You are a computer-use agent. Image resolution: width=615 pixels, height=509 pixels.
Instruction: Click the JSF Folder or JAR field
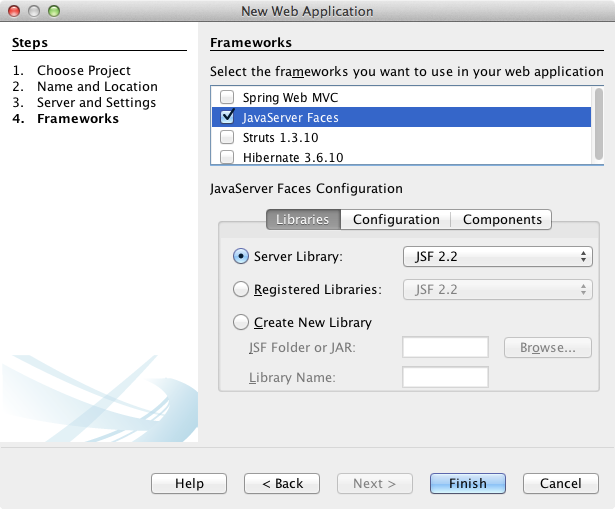tap(445, 347)
